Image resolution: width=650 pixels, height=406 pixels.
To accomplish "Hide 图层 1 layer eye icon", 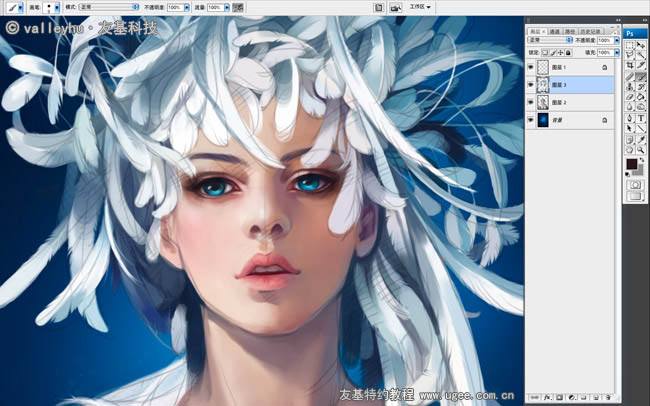I will pos(531,67).
